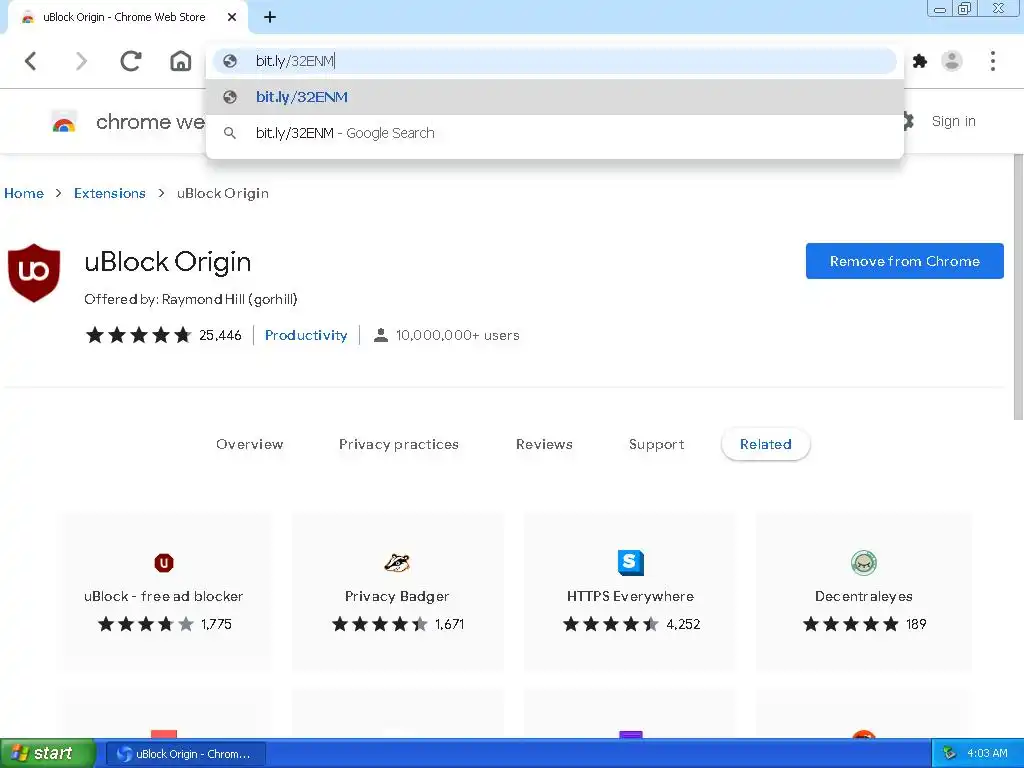Click the system tray icon near clock
1024x768 pixels.
tap(949, 754)
